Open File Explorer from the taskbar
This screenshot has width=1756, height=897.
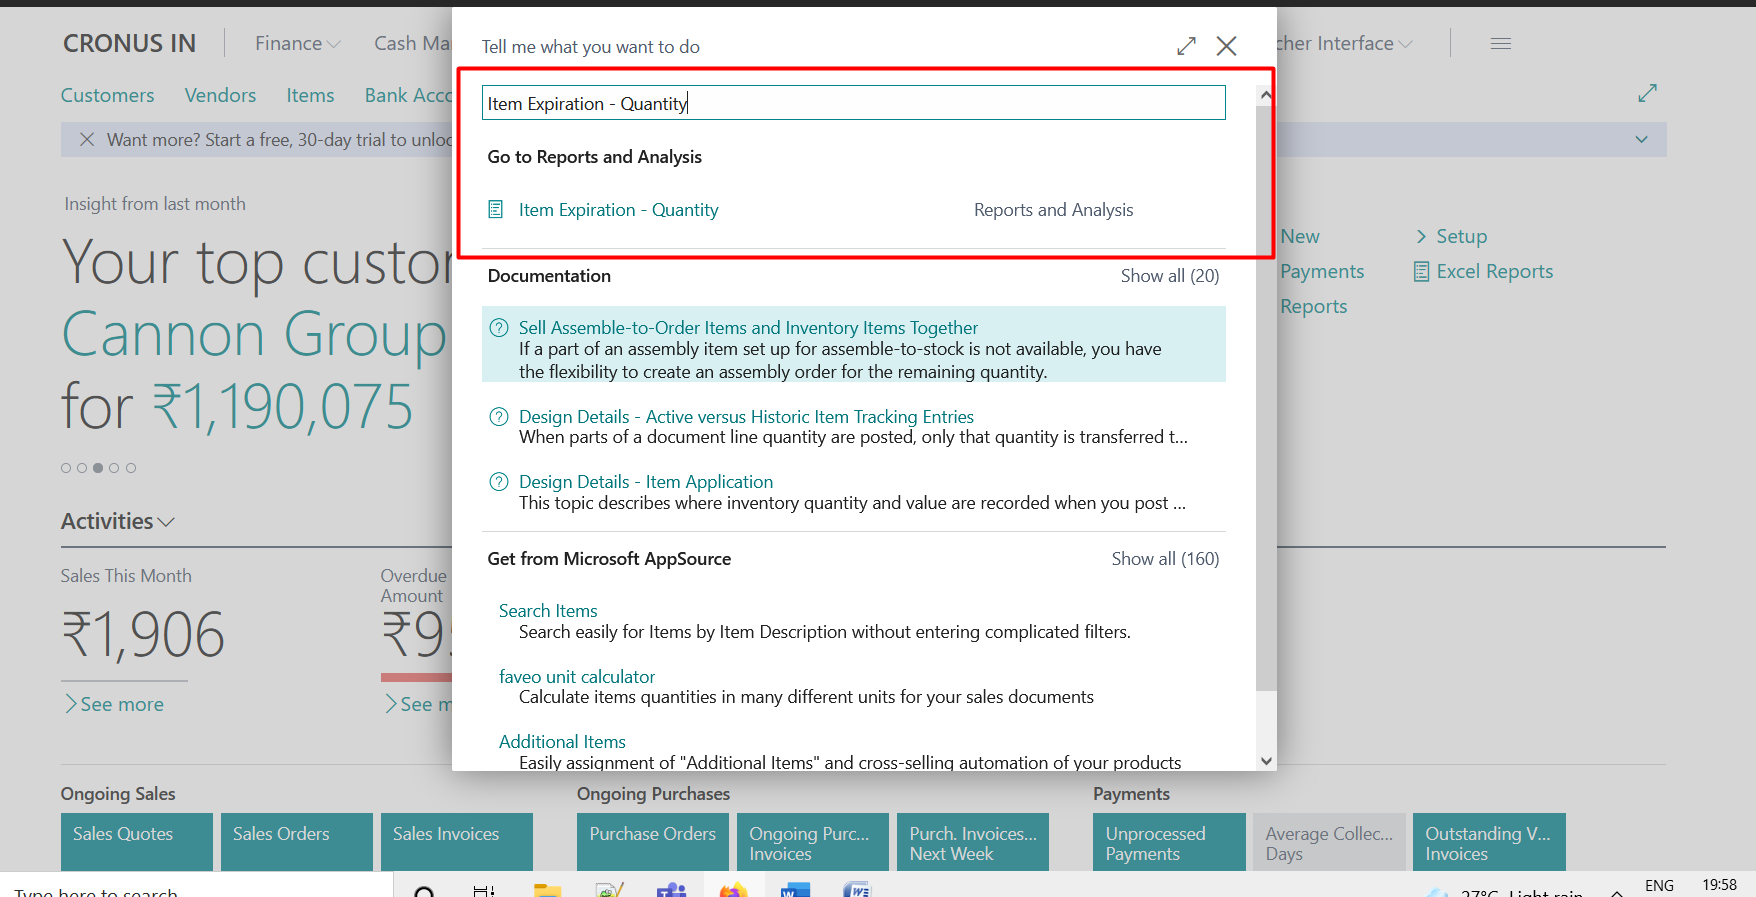click(x=547, y=890)
